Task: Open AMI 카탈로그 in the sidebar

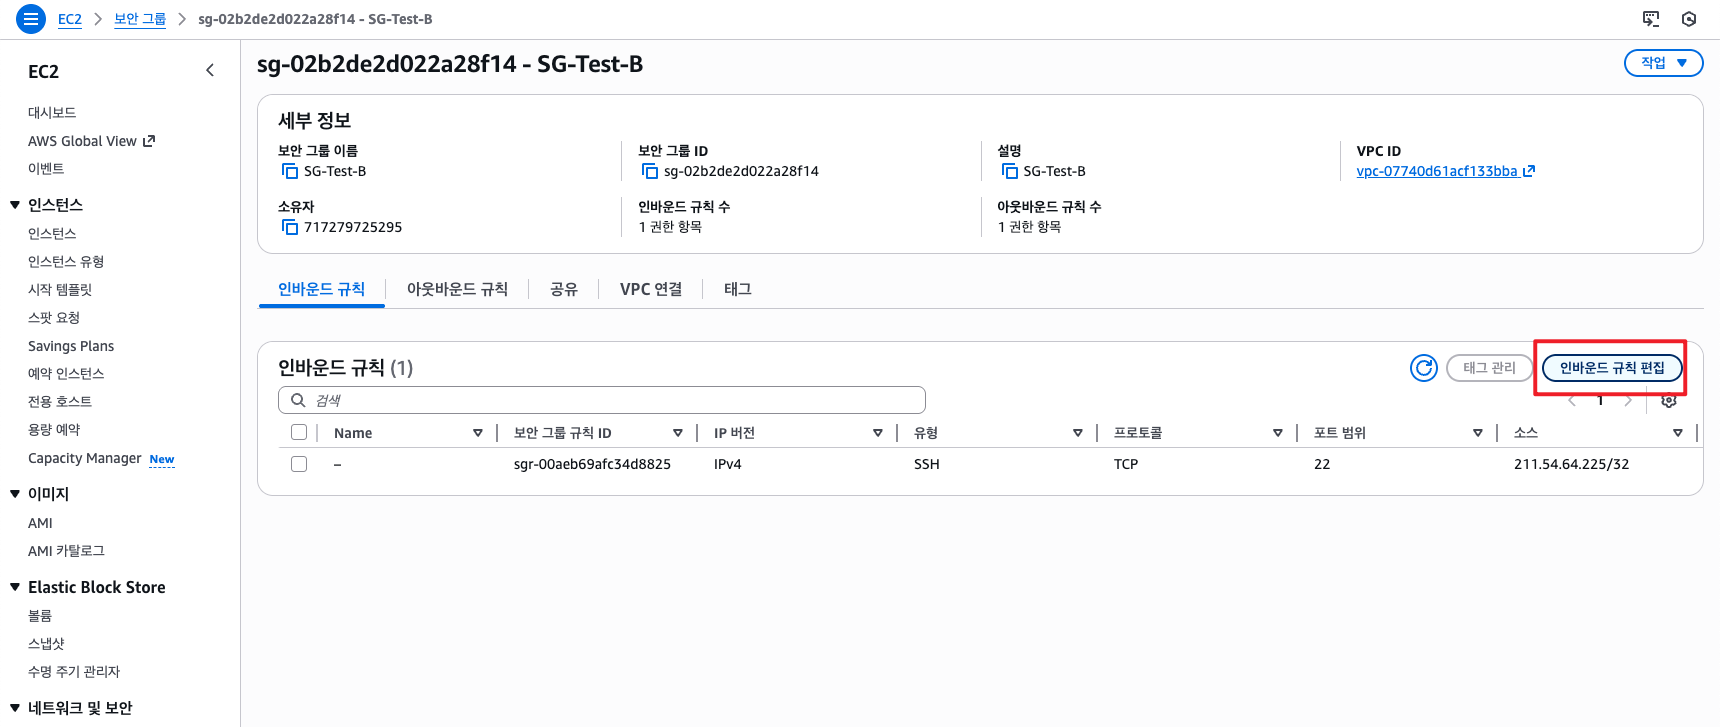Action: tap(66, 551)
